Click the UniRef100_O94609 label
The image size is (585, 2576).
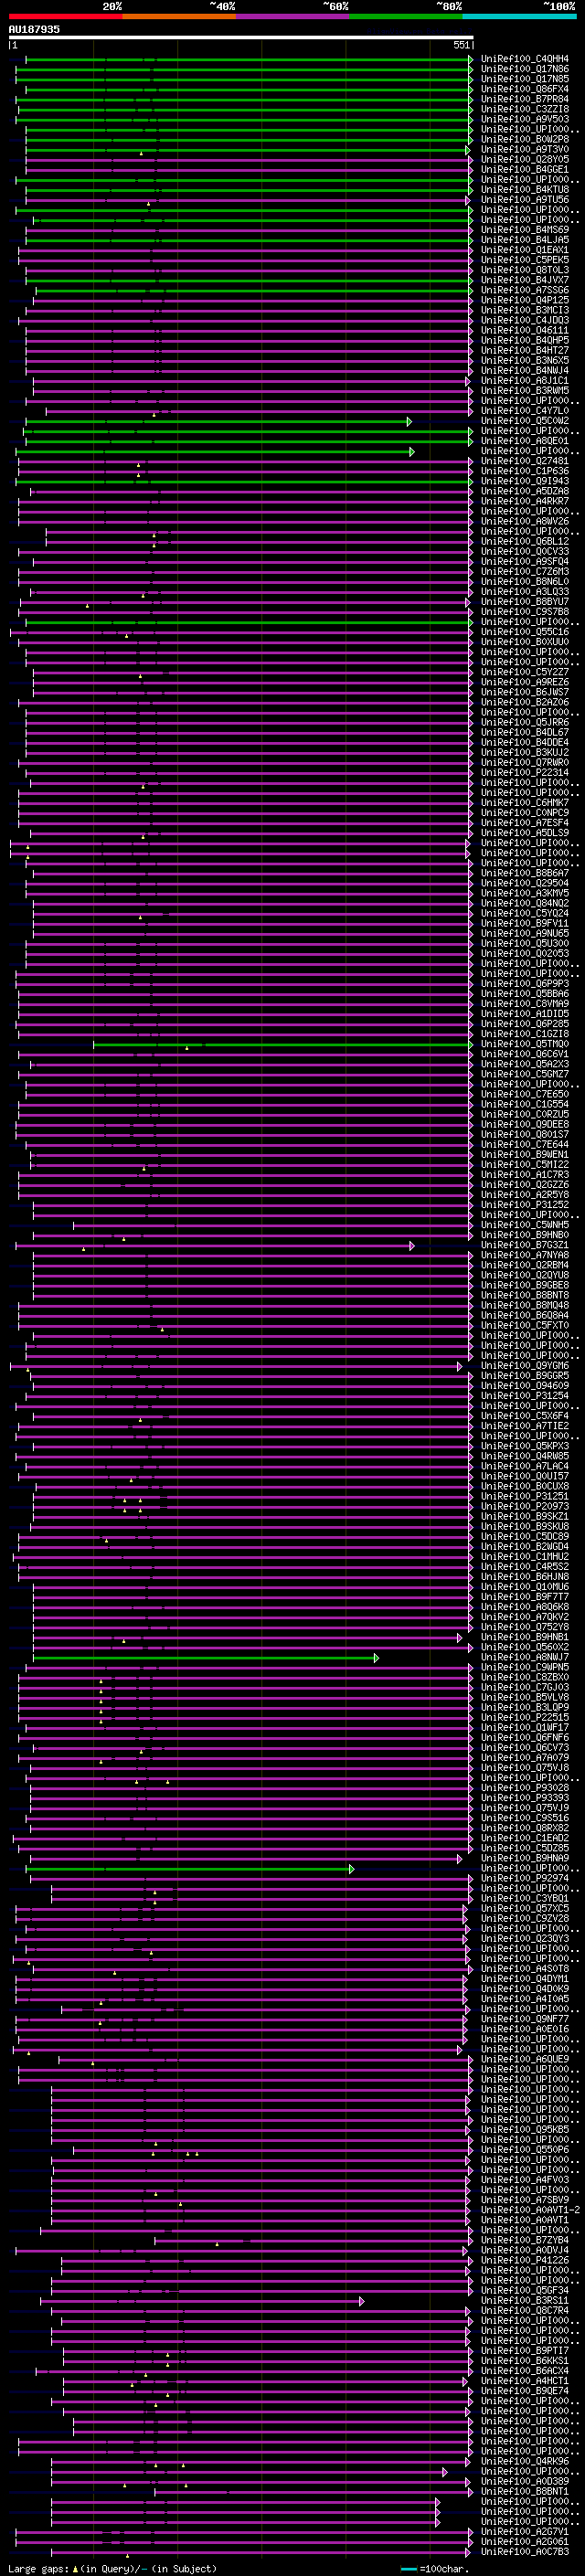(525, 1386)
